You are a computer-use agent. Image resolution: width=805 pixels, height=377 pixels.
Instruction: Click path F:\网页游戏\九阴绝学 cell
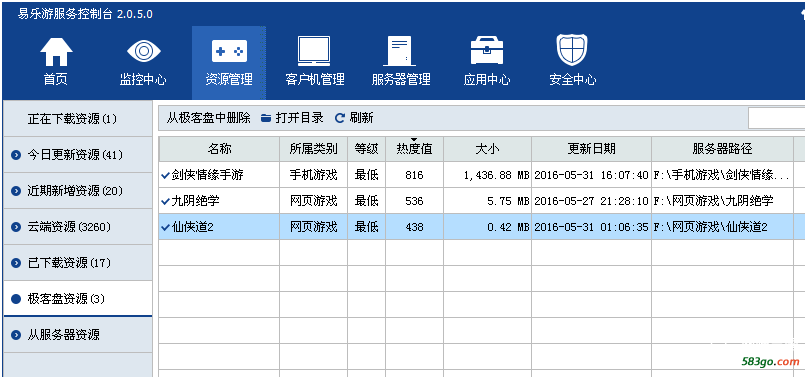[x=722, y=201]
